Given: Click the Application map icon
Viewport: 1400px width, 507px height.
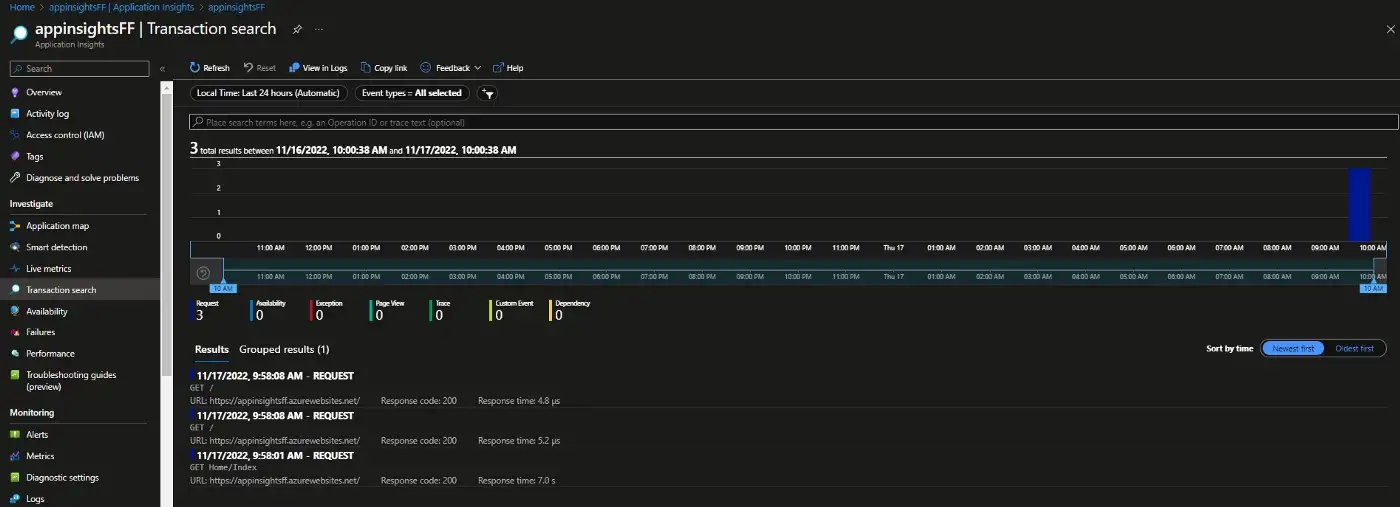Looking at the screenshot, I should pyautogui.click(x=15, y=226).
